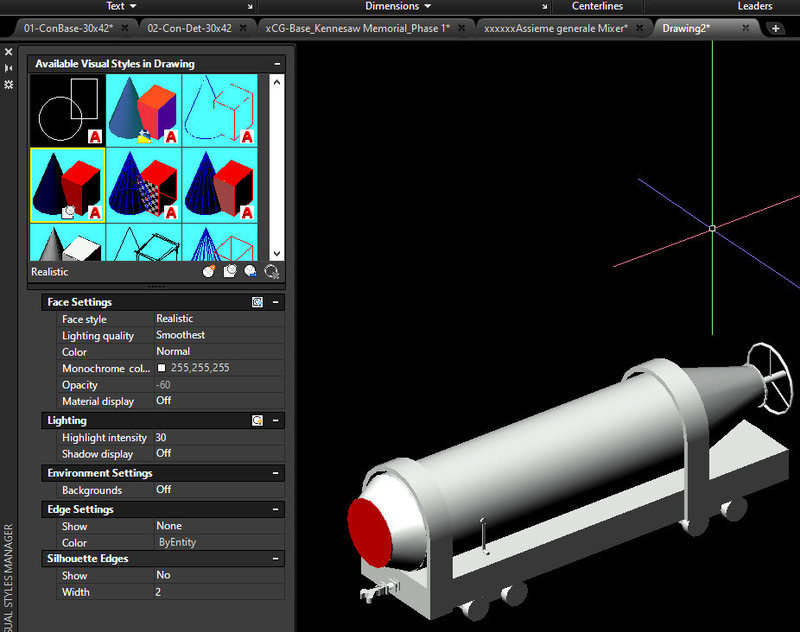The width and height of the screenshot is (800, 632).
Task: Toggle Backgrounds Off setting
Action: (164, 490)
